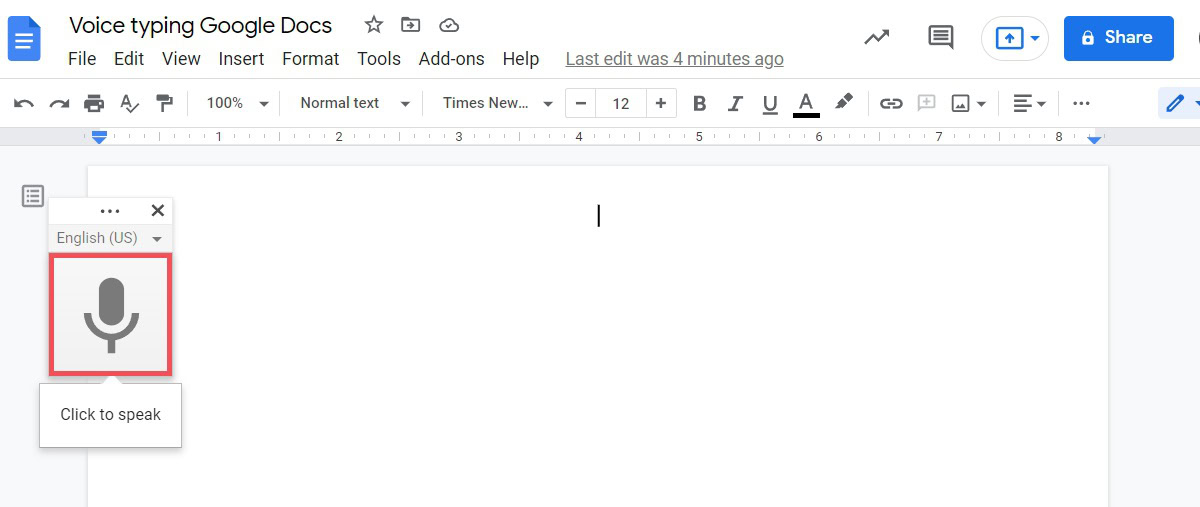The width and height of the screenshot is (1200, 507).
Task: Click the font size field showing 12
Action: [621, 103]
